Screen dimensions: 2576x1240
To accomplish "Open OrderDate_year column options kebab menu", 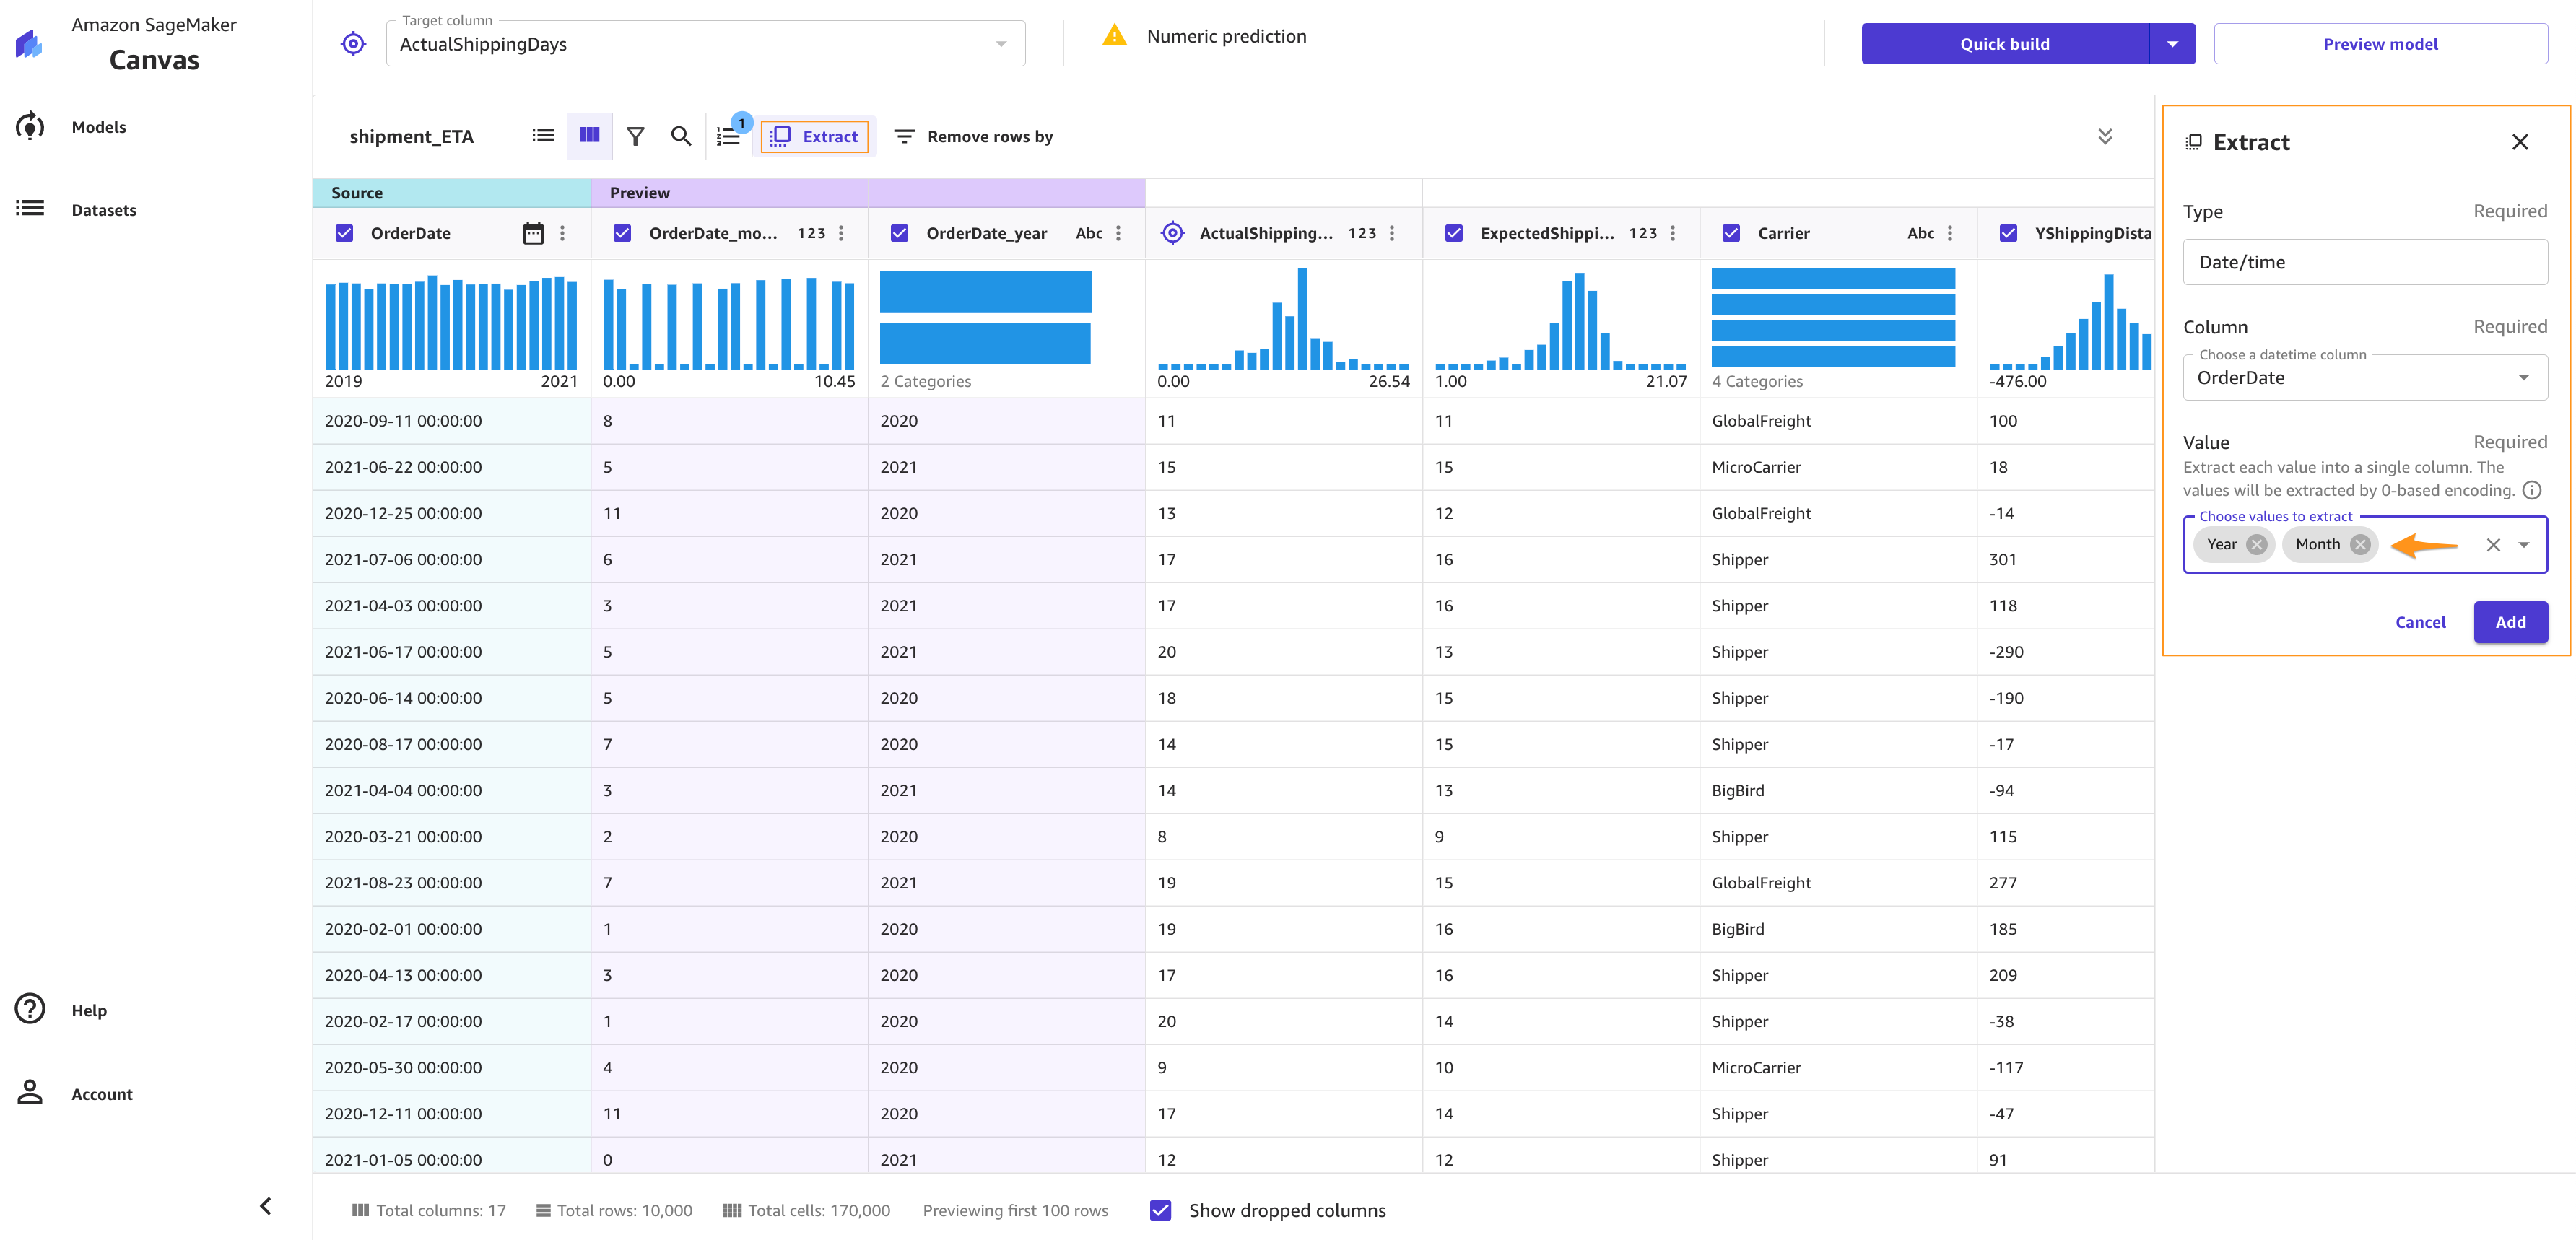I will pyautogui.click(x=1118, y=233).
